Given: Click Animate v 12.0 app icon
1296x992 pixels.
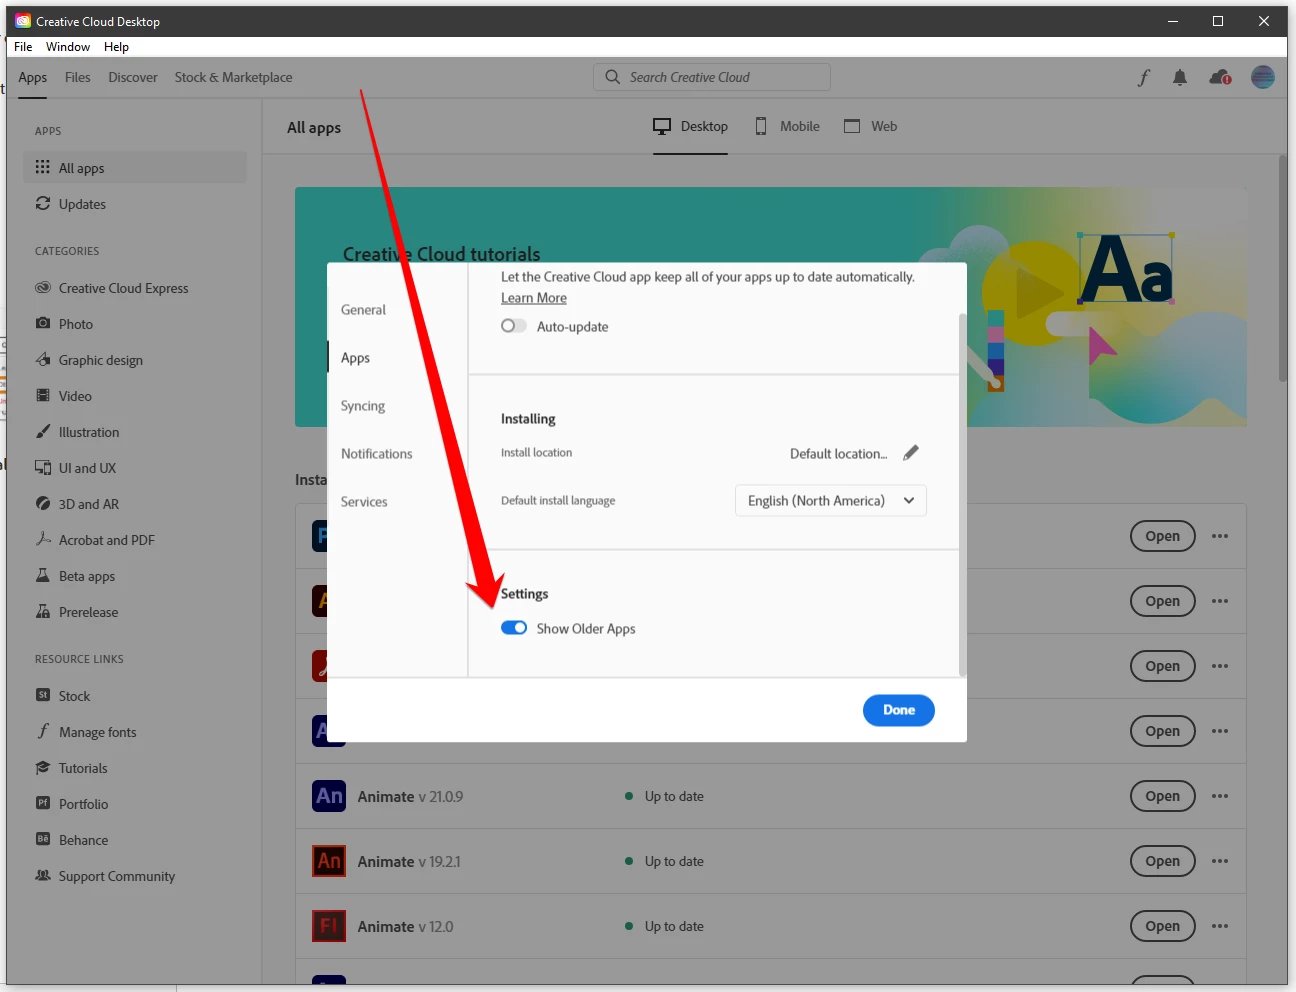Looking at the screenshot, I should [329, 926].
